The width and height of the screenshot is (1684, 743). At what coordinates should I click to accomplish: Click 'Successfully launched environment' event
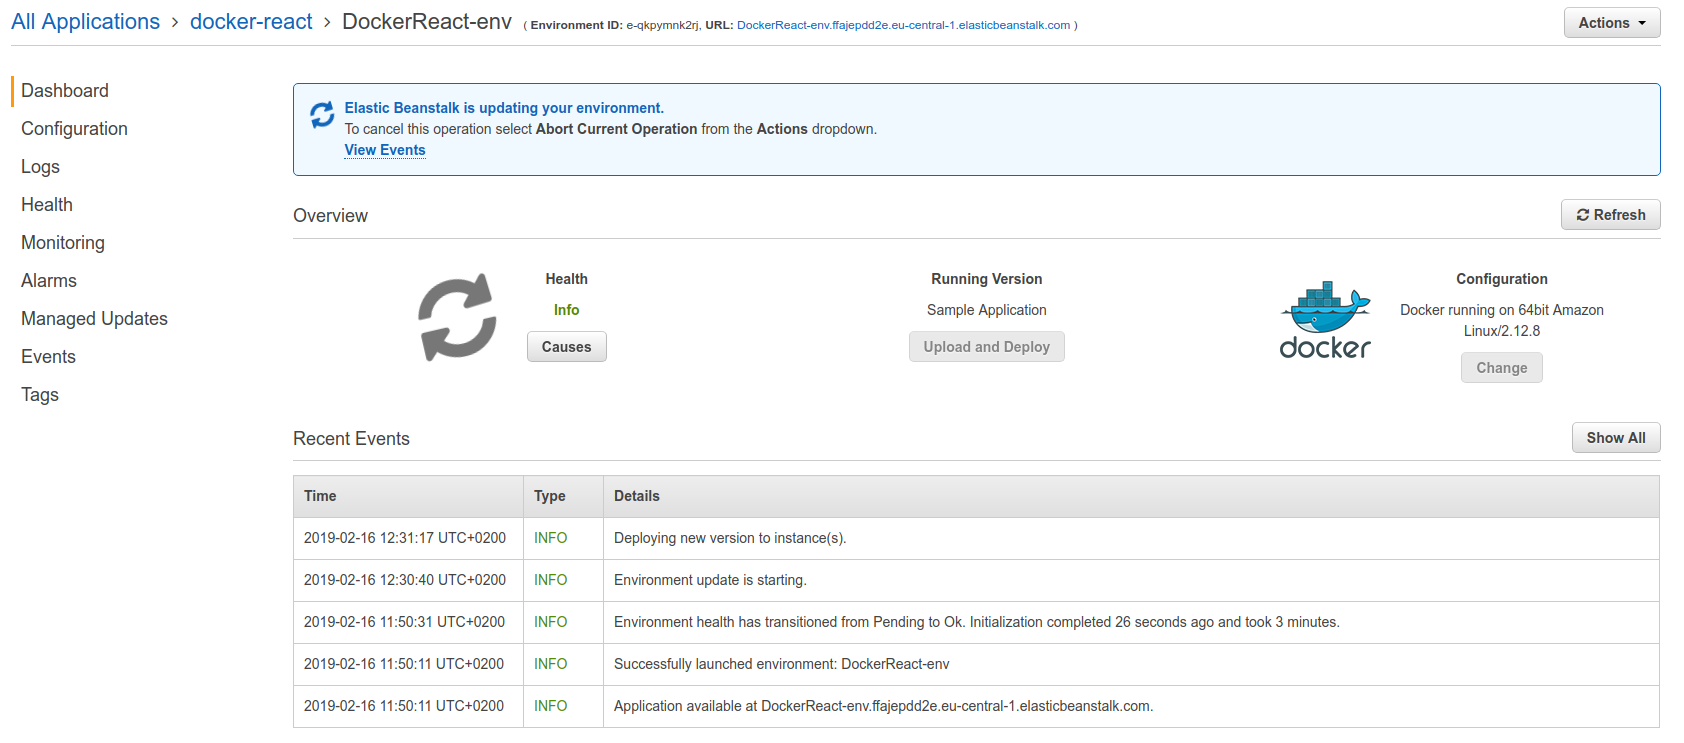(x=782, y=664)
